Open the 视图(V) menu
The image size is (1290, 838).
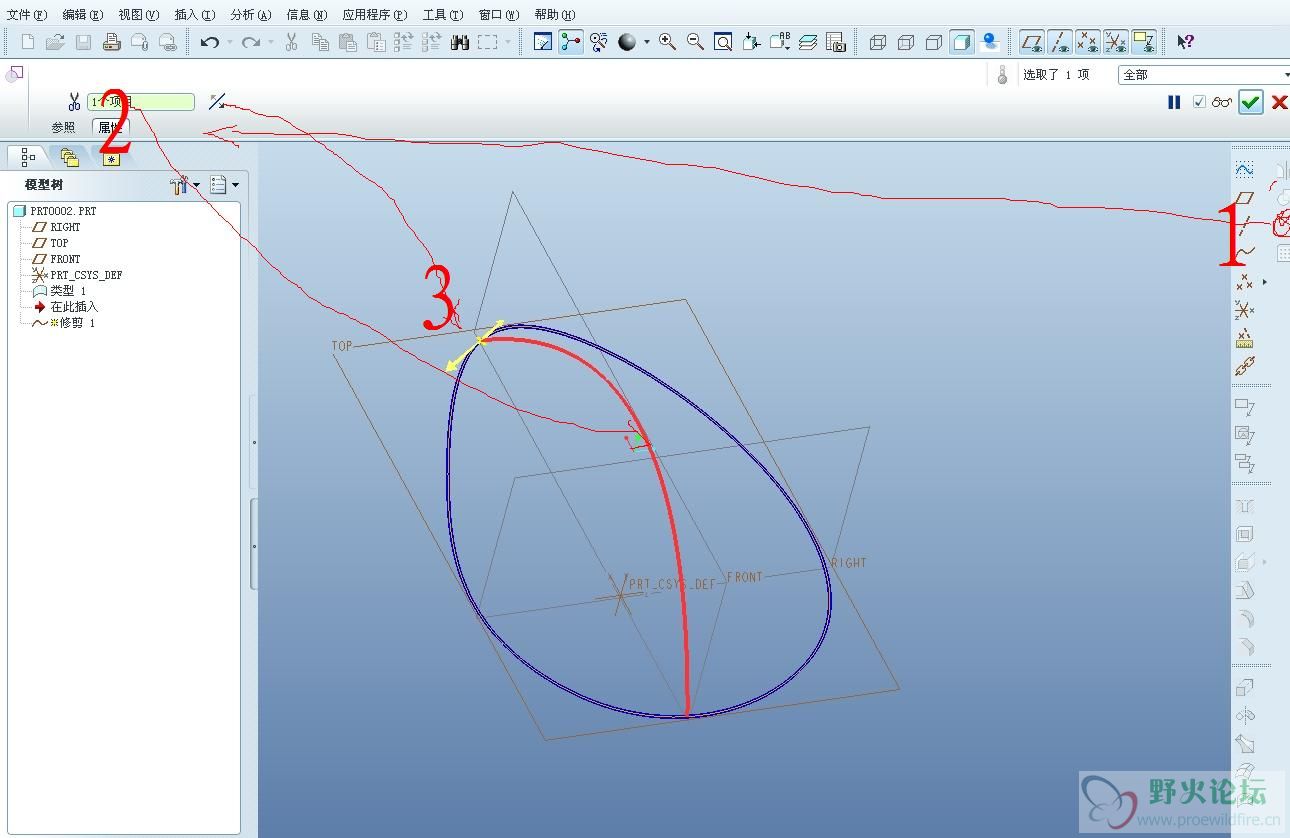point(138,15)
